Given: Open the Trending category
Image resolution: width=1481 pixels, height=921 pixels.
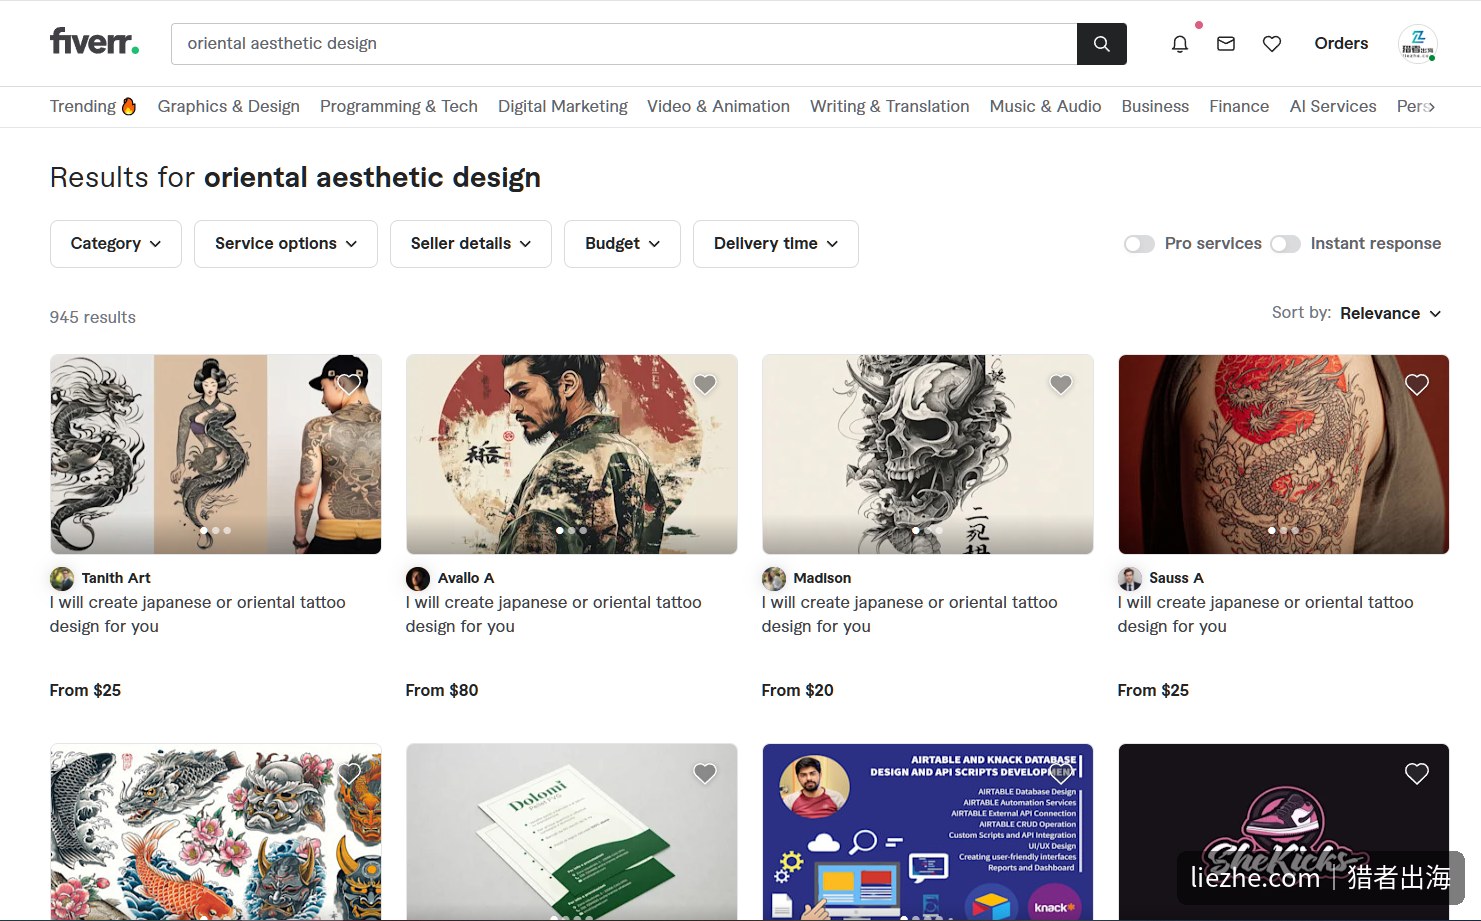Looking at the screenshot, I should click(x=93, y=107).
